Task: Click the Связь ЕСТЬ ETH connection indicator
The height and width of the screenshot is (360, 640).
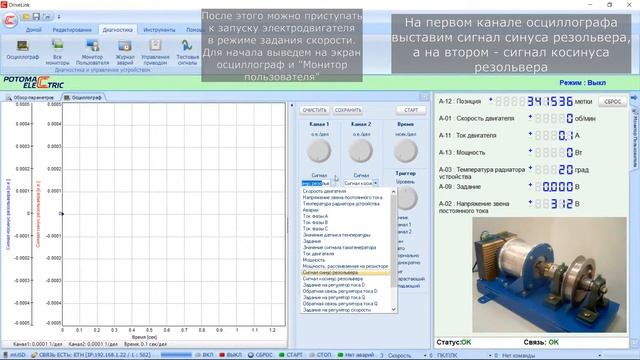Action: (91, 355)
